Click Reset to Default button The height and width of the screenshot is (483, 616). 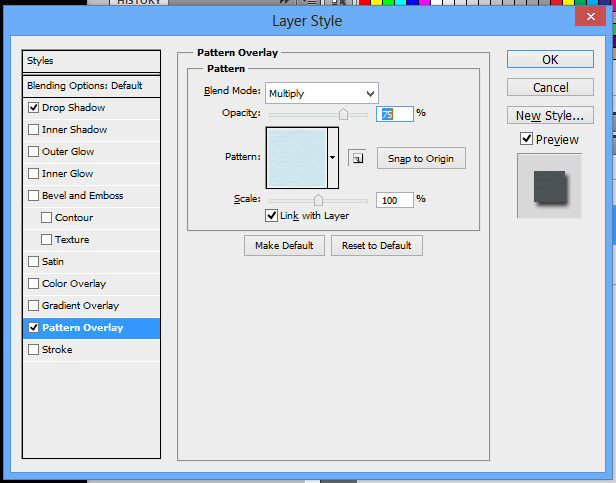point(377,246)
